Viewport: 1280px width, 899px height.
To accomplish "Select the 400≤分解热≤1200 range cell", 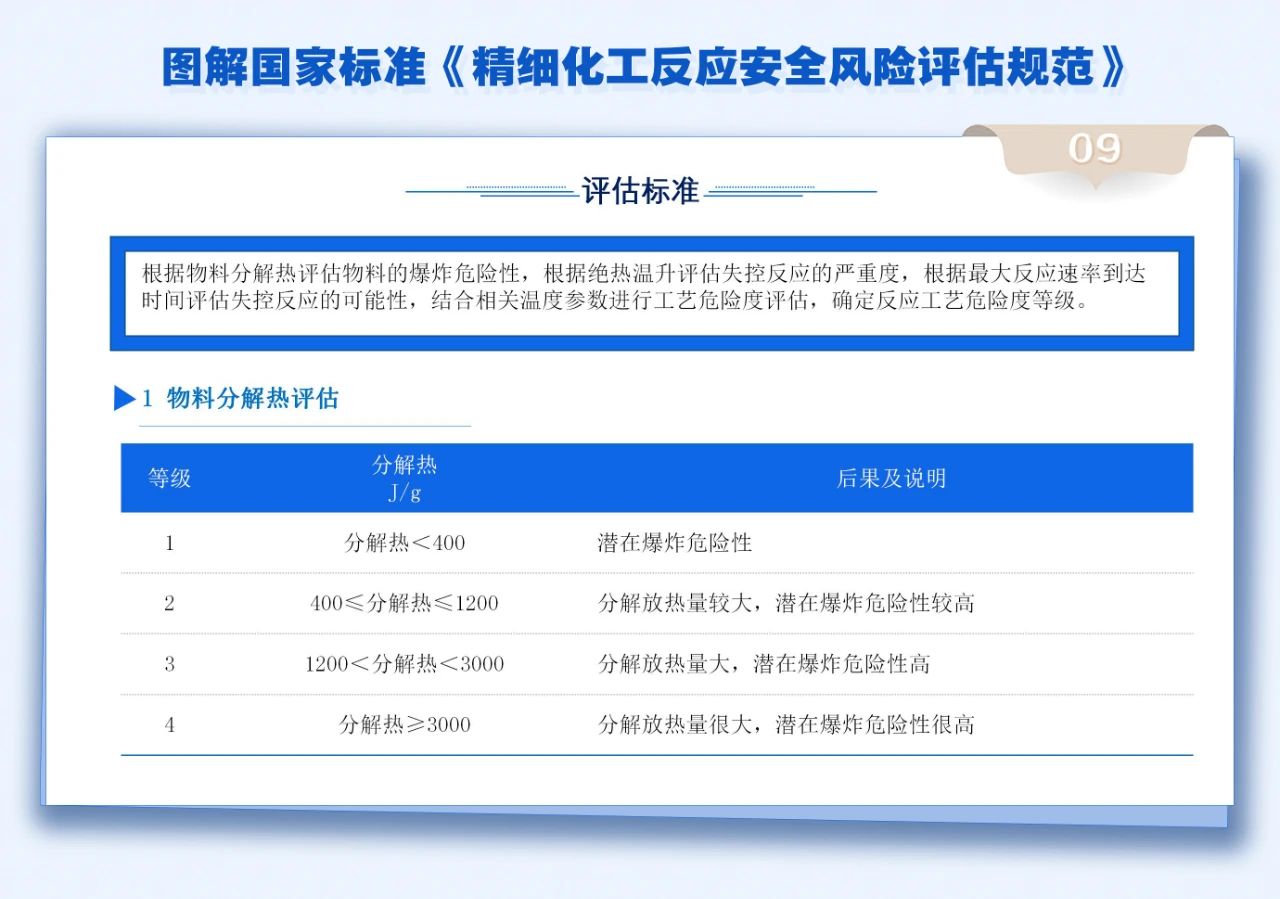I will coord(404,603).
